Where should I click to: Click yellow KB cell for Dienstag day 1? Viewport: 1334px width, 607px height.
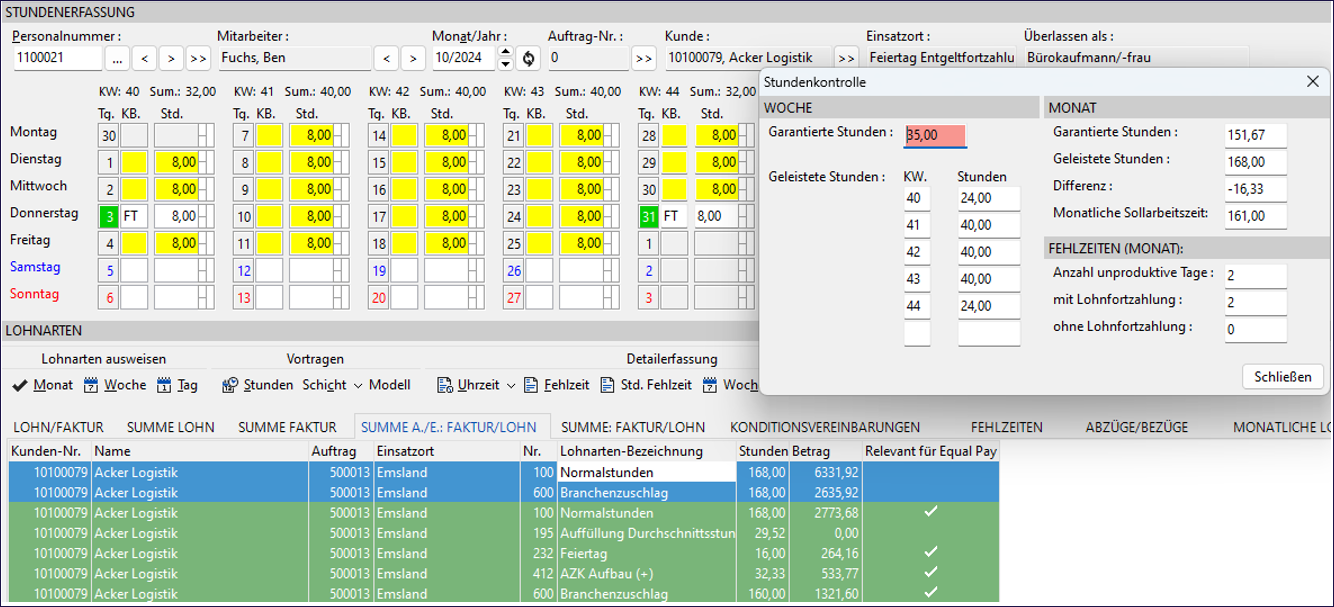click(x=134, y=161)
